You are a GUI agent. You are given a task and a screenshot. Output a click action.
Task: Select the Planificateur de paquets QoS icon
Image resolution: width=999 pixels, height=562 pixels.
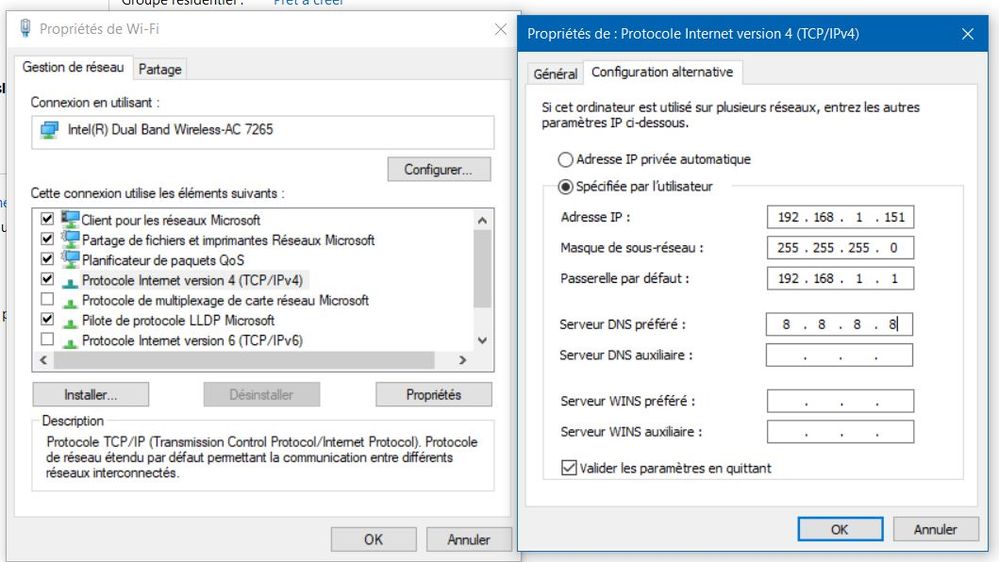click(70, 260)
